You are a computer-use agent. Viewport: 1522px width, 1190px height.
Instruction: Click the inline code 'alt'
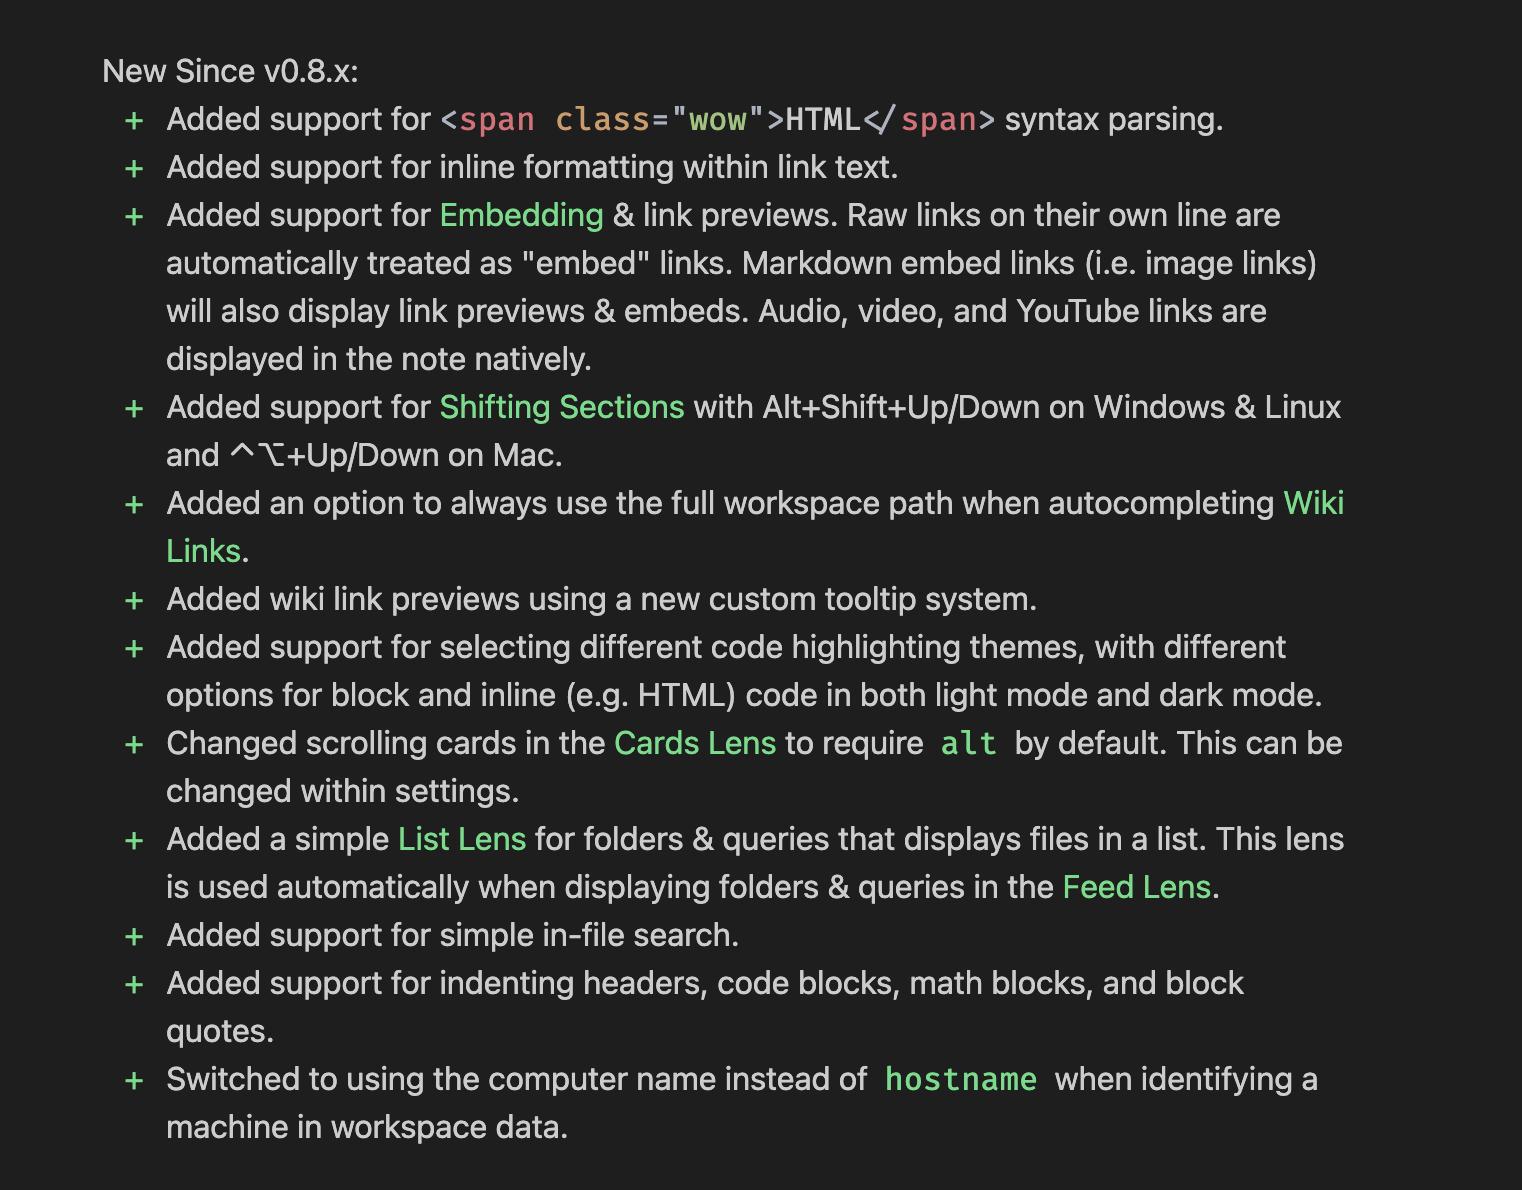pos(969,744)
